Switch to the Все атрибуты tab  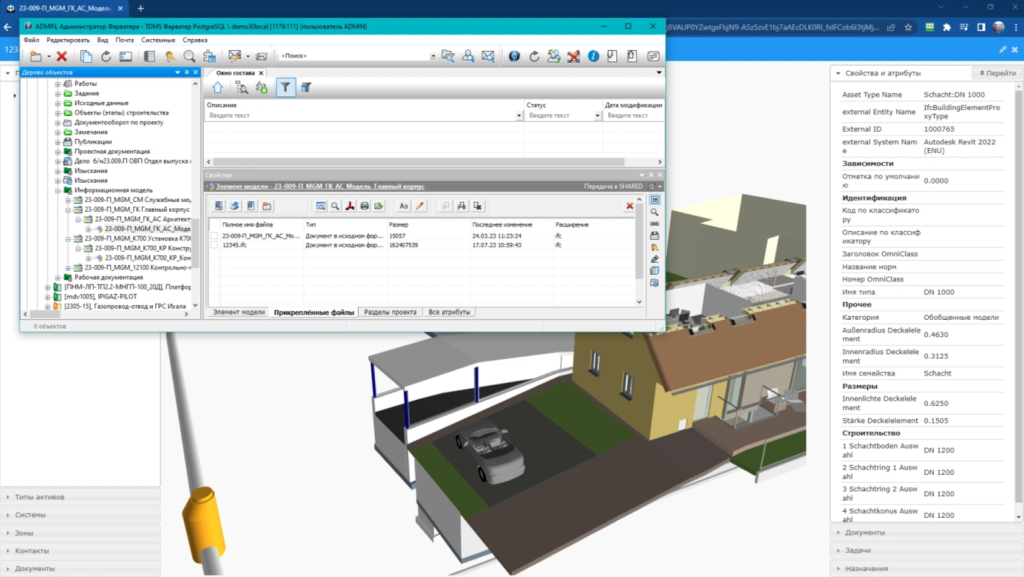[x=448, y=313]
